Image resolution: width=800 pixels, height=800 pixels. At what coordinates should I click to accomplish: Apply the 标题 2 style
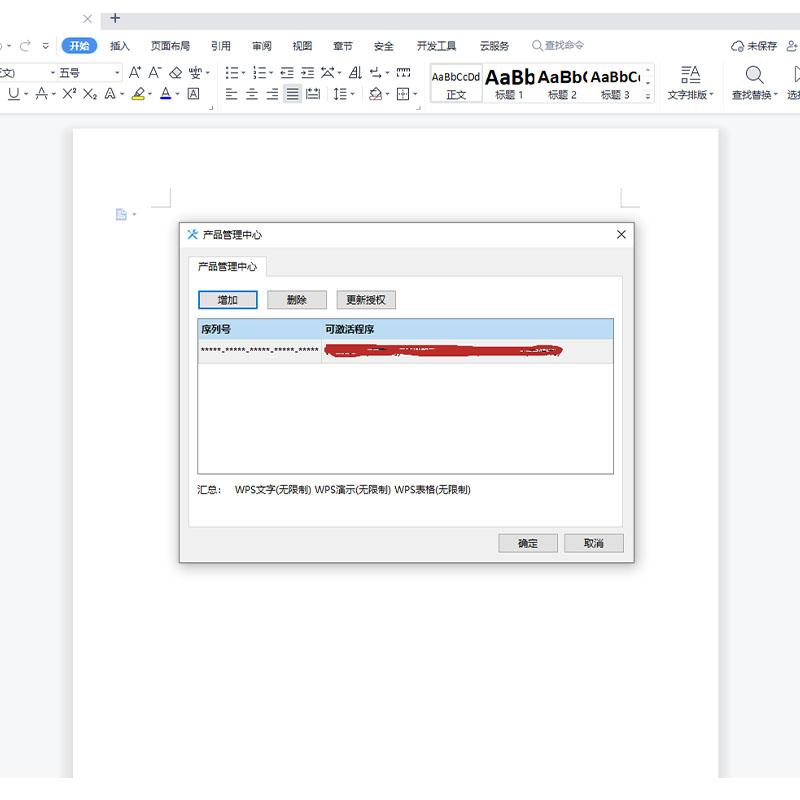point(562,84)
